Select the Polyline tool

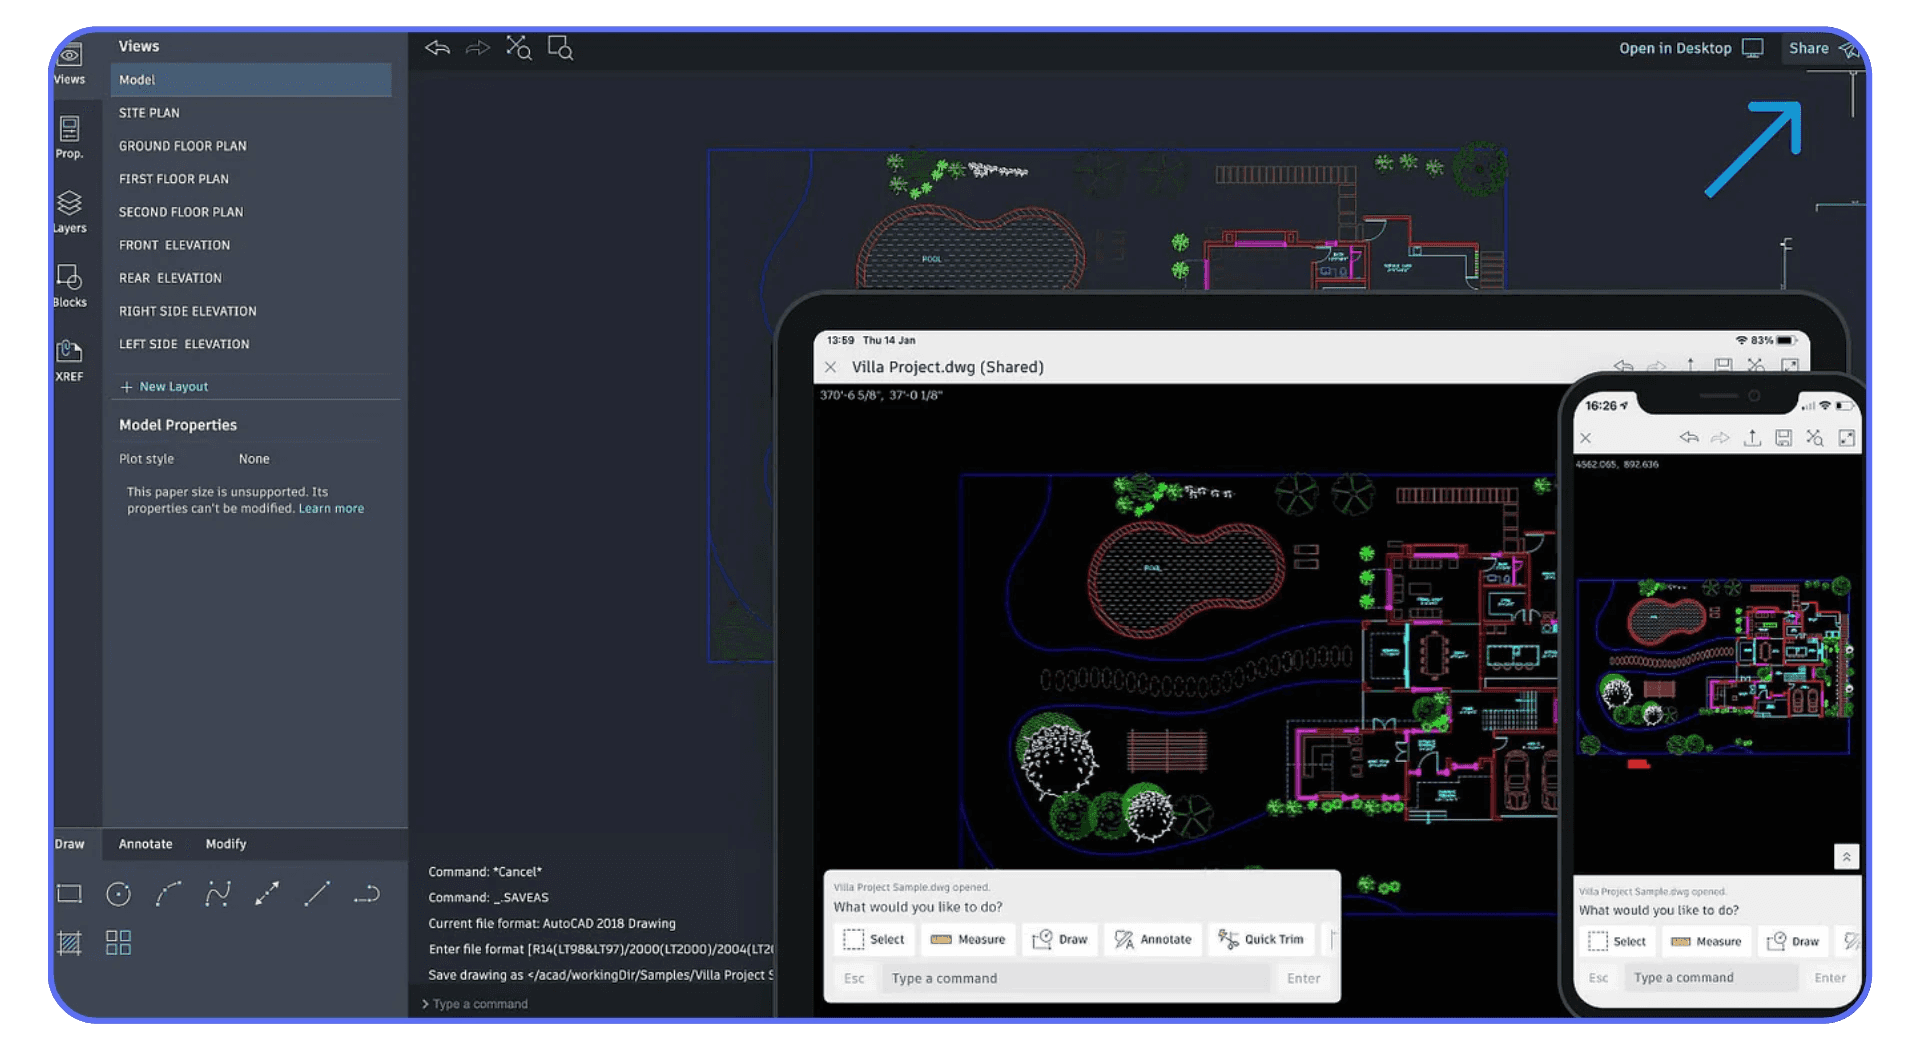tap(217, 893)
